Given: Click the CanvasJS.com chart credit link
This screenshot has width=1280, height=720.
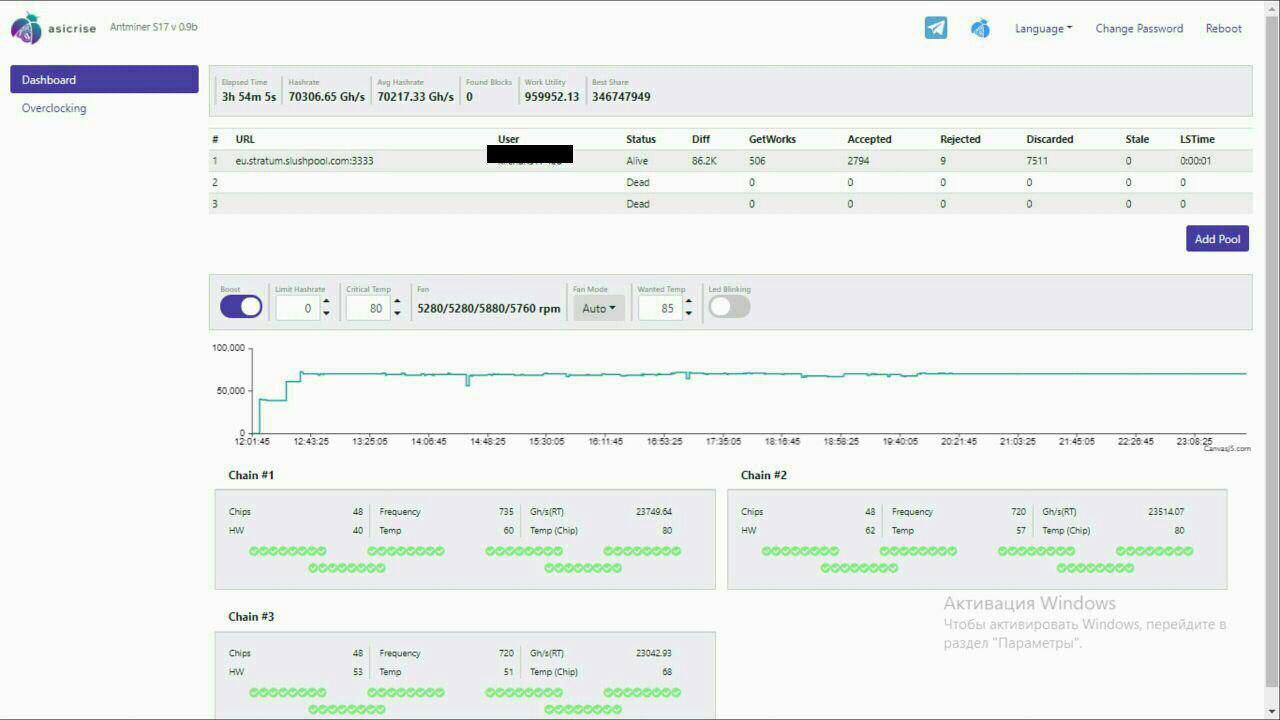Looking at the screenshot, I should point(1227,449).
